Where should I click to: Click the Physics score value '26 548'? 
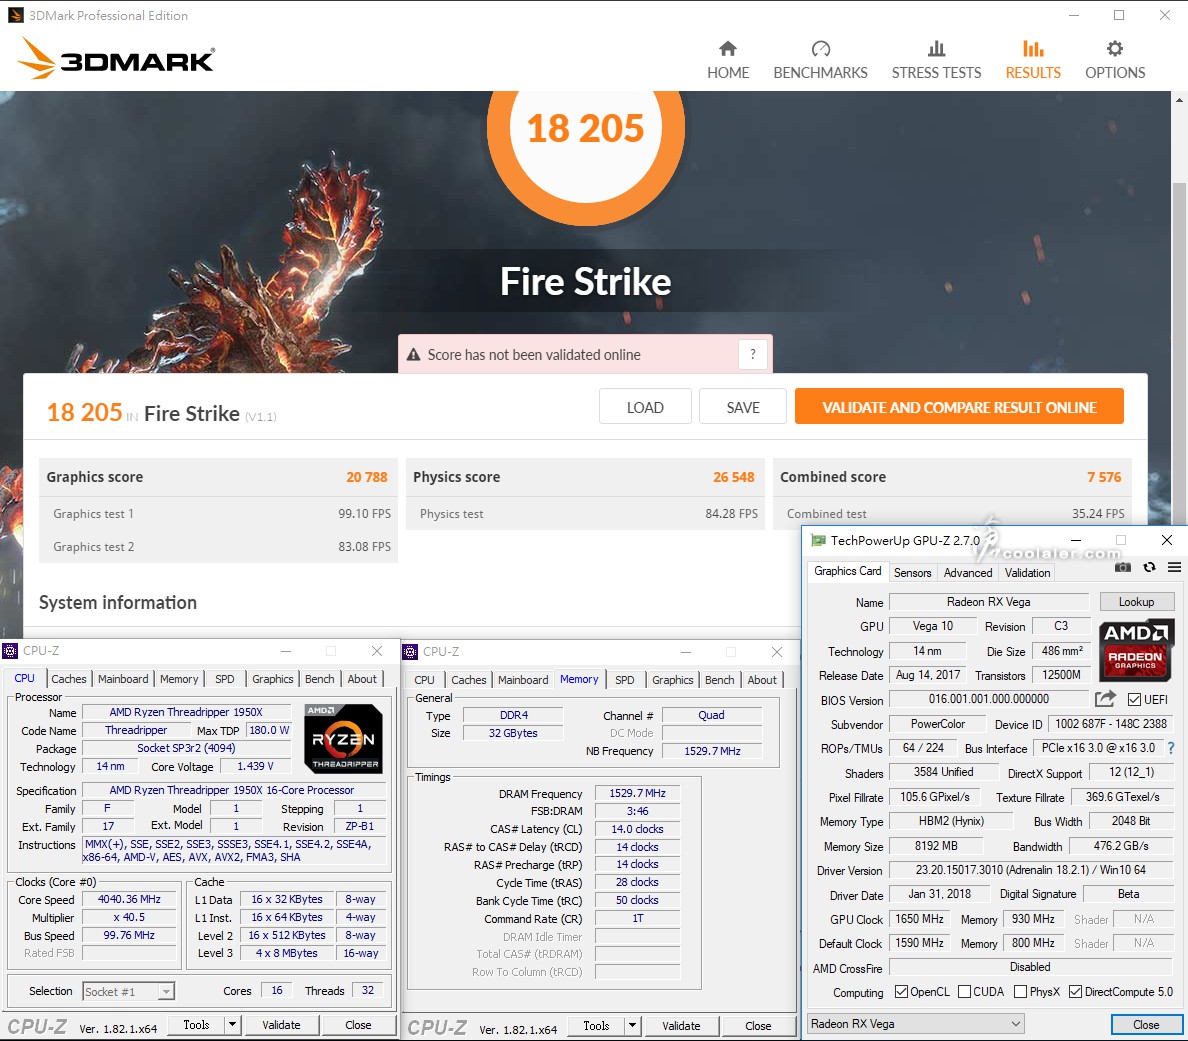point(733,477)
